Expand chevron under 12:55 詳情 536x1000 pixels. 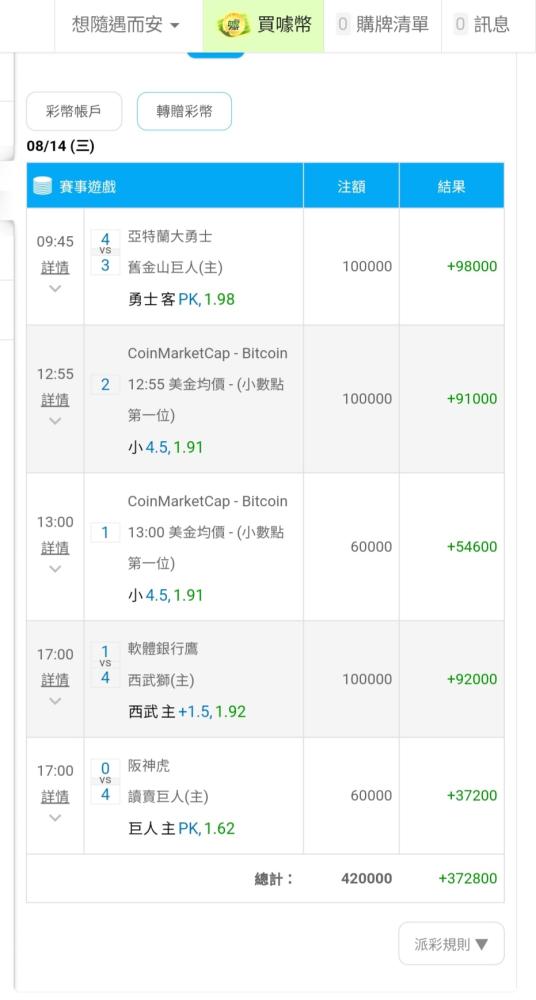[55, 421]
